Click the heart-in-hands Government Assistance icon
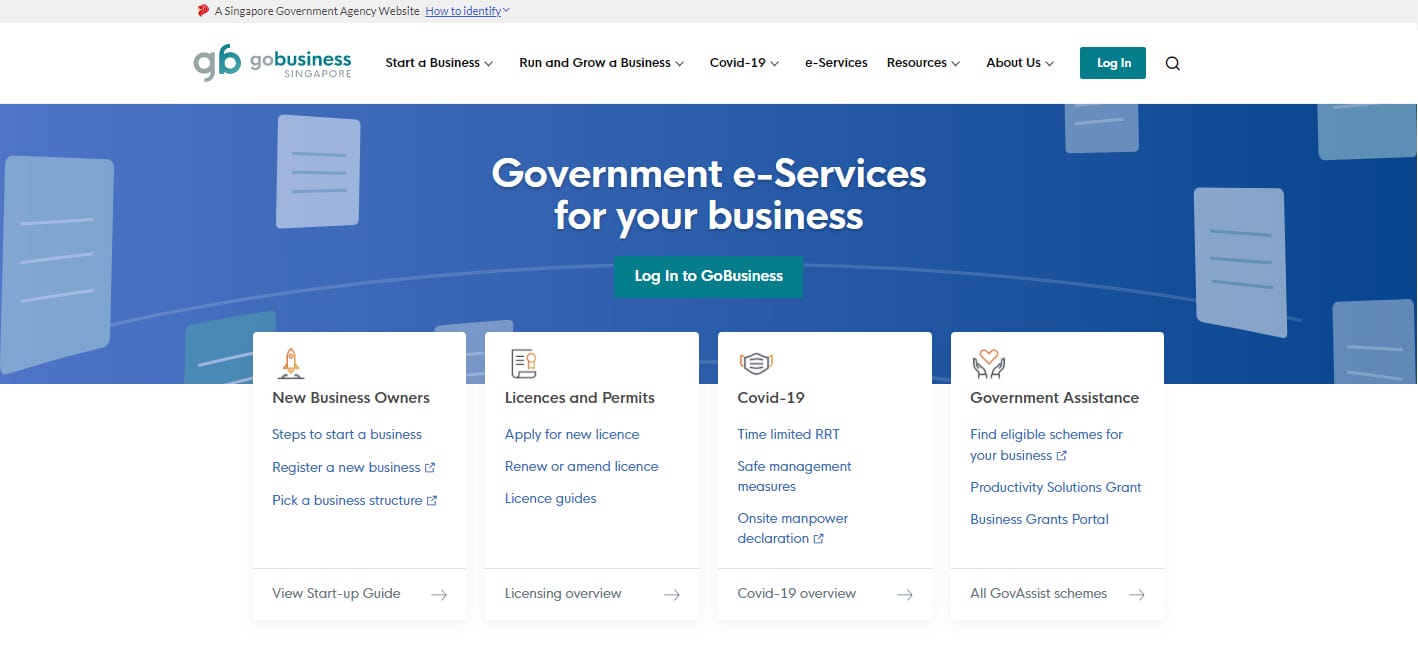 989,364
